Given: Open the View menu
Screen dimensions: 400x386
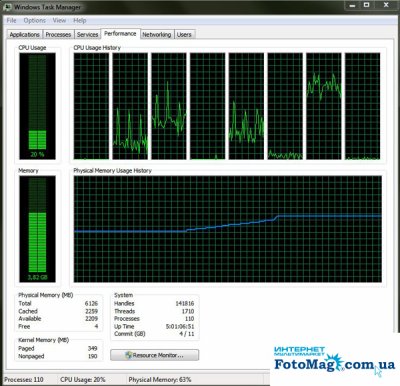Looking at the screenshot, I should tap(59, 20).
